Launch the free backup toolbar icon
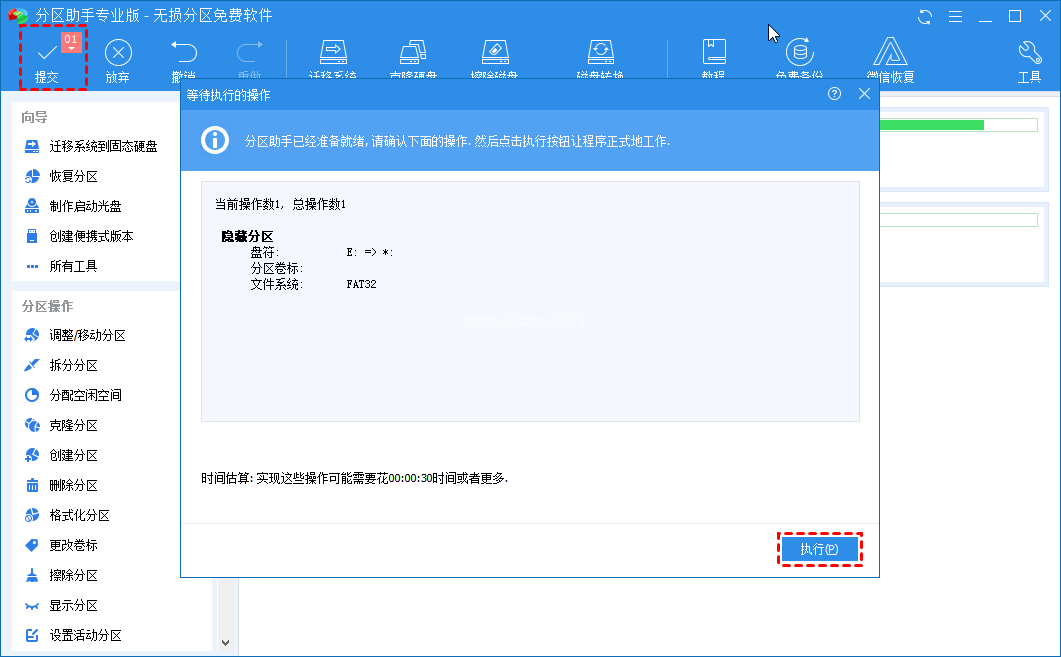The image size is (1061, 657). pyautogui.click(x=798, y=53)
